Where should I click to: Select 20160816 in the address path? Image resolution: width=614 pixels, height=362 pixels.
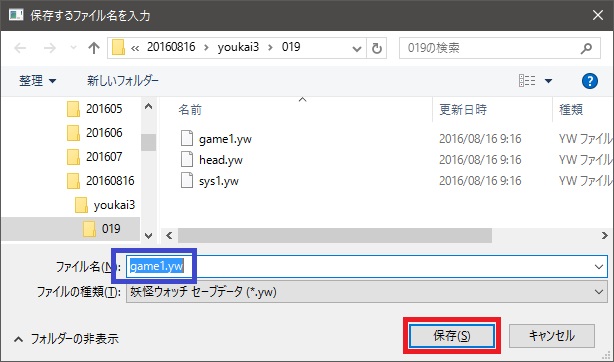[171, 47]
